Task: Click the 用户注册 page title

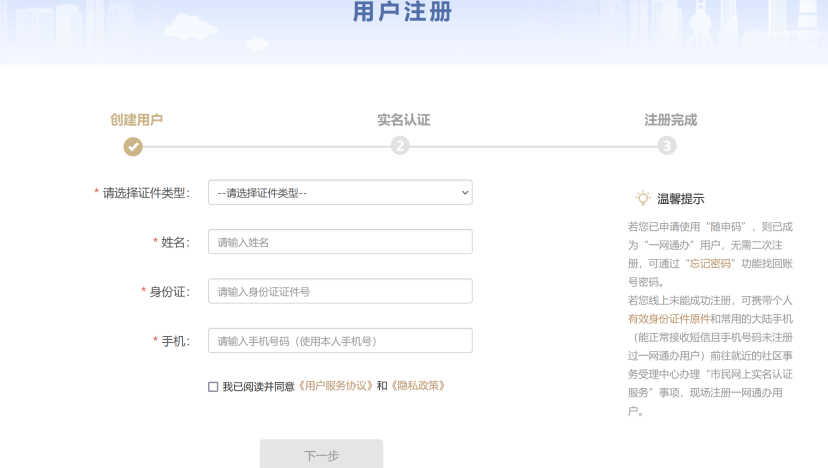Action: click(402, 13)
